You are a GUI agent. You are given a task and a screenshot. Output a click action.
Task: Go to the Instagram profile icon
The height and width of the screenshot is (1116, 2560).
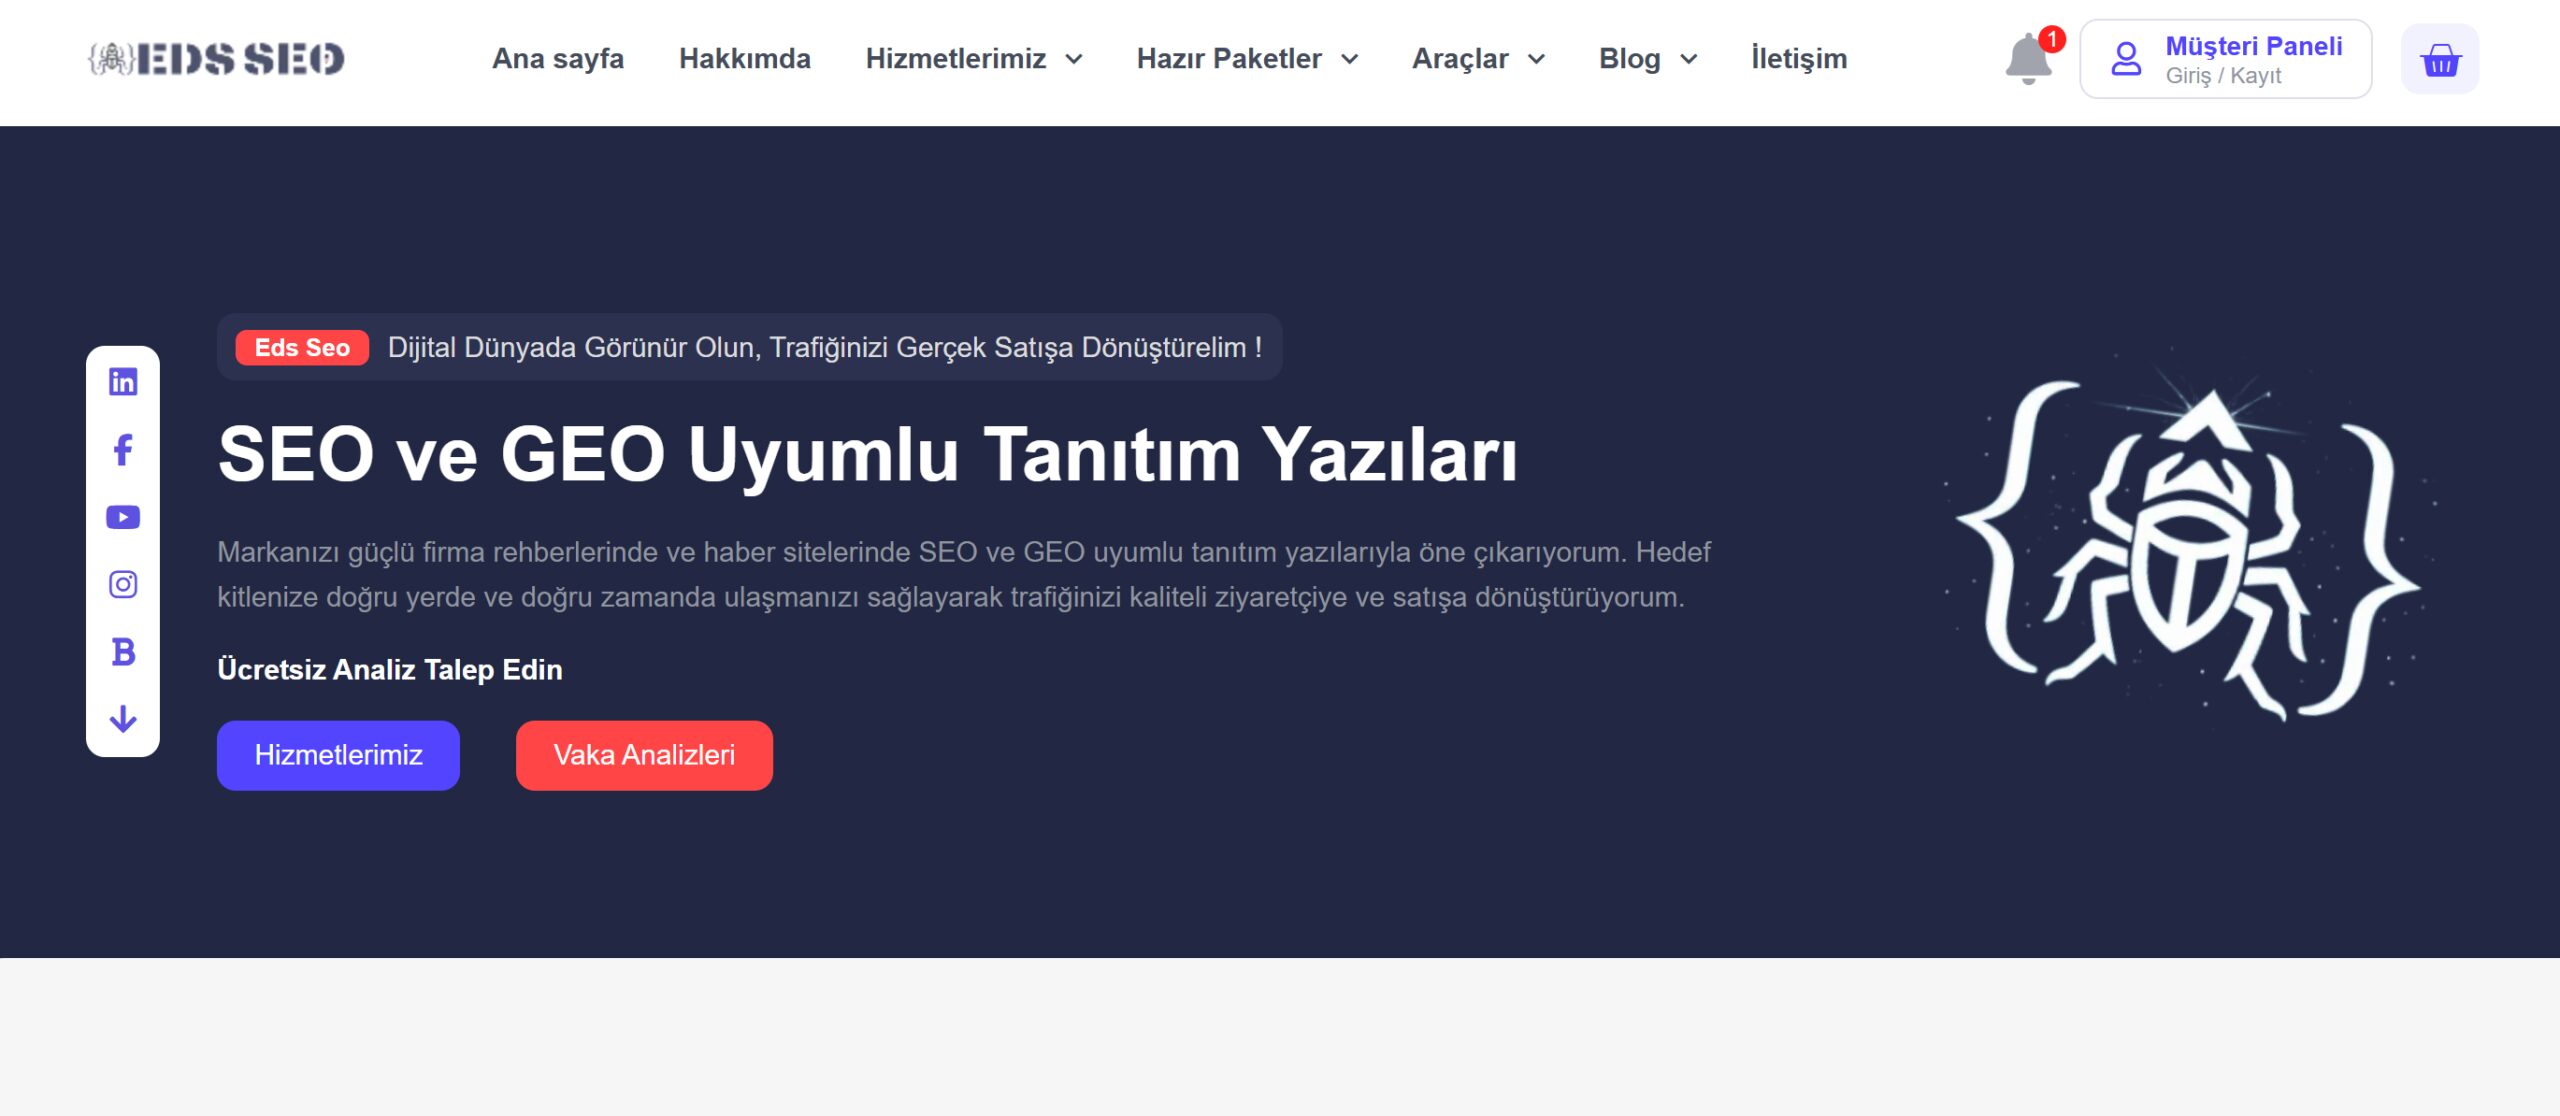[123, 584]
